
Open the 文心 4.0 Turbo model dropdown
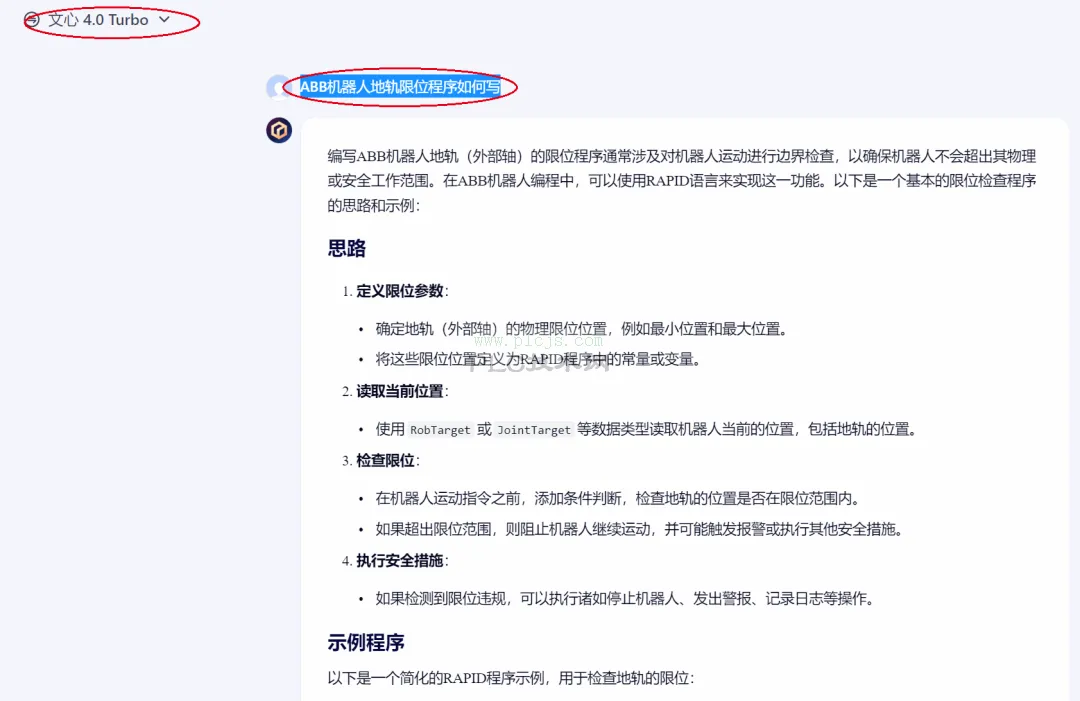109,20
